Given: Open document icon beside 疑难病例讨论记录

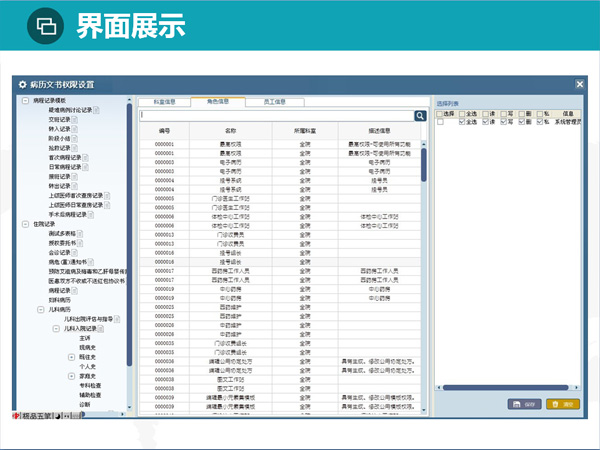Looking at the screenshot, I should pyautogui.click(x=96, y=110).
